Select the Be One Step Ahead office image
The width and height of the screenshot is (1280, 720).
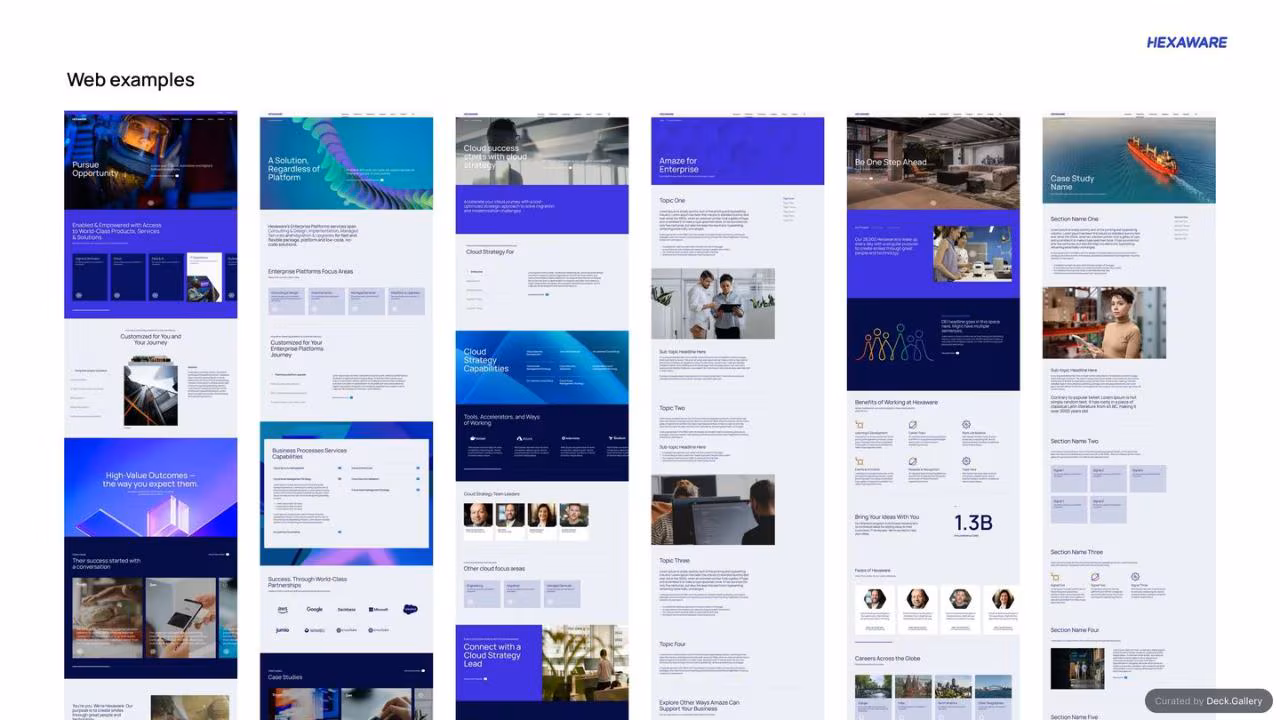pyautogui.click(x=933, y=163)
